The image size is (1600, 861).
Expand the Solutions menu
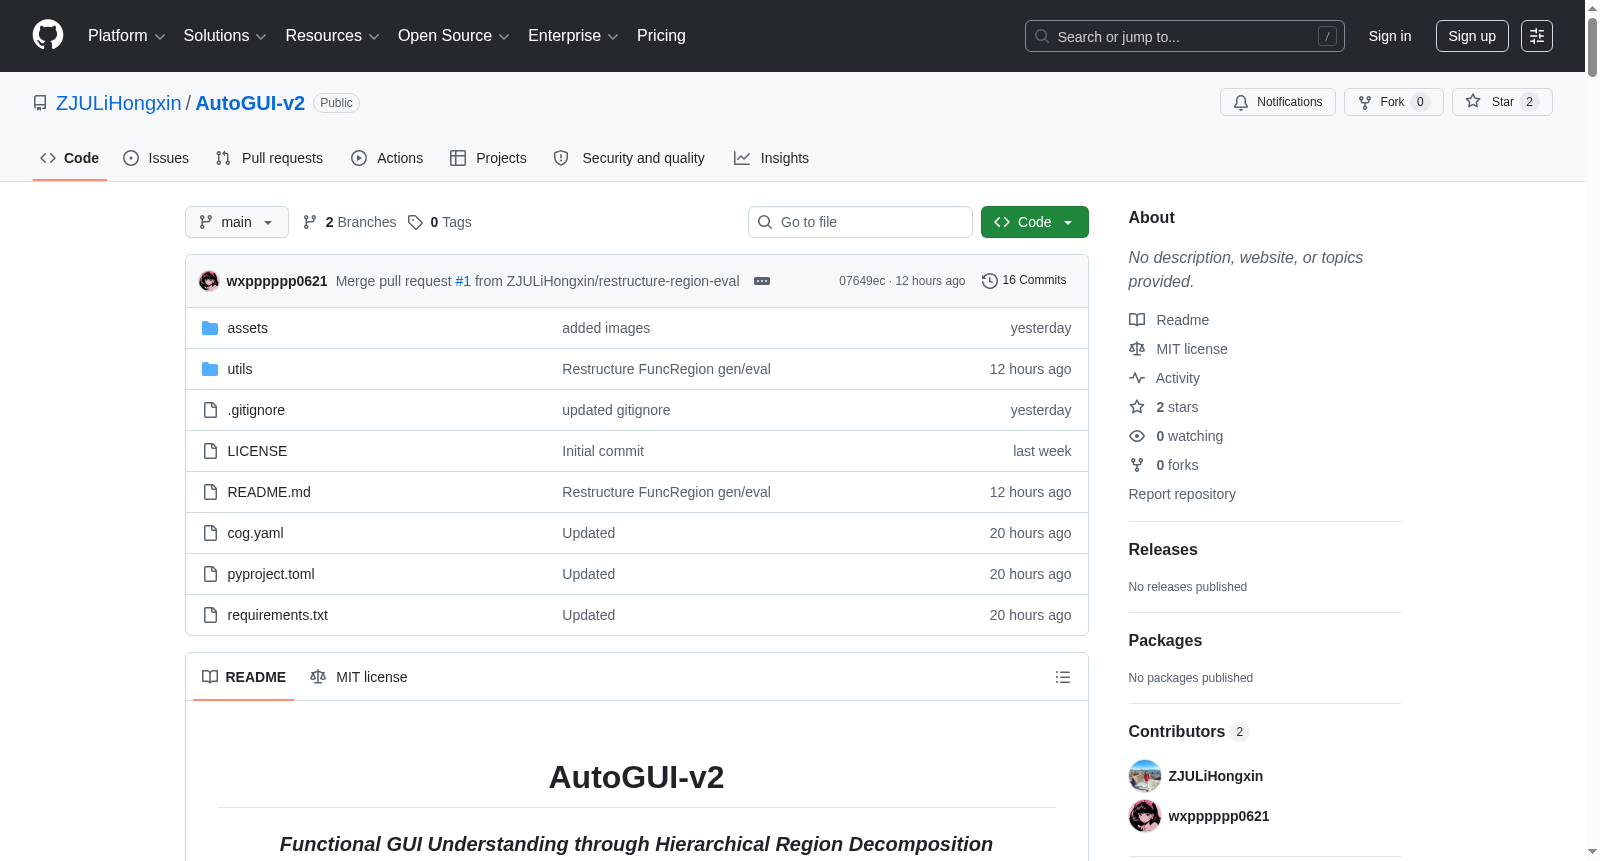pyautogui.click(x=225, y=36)
